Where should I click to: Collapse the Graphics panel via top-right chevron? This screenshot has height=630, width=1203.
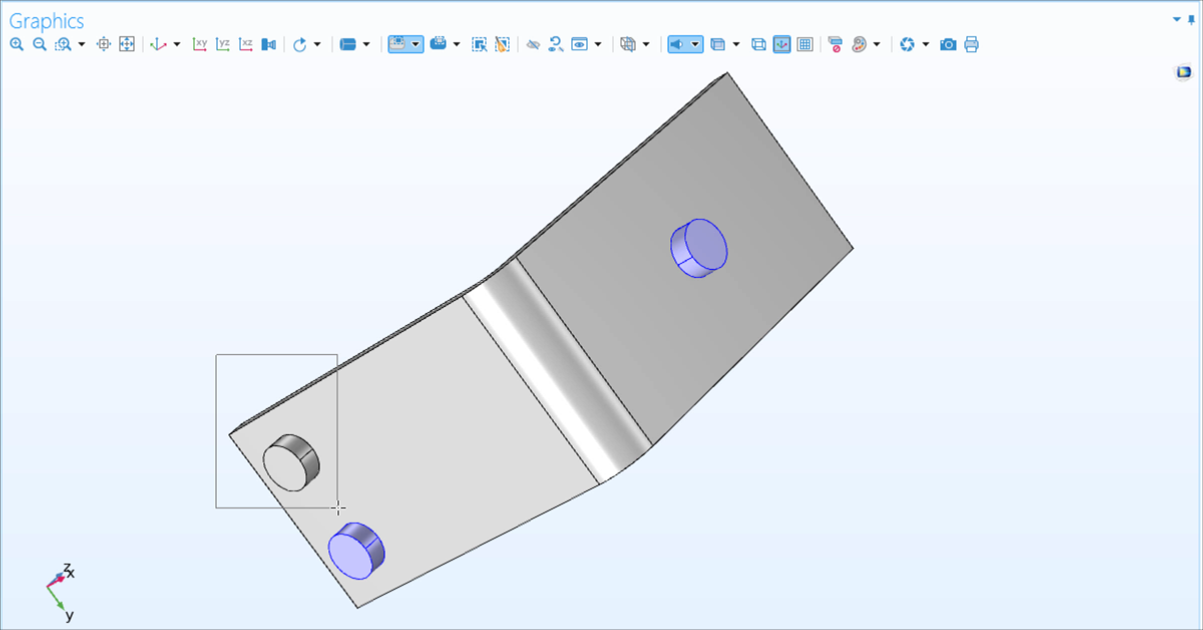(x=1175, y=19)
